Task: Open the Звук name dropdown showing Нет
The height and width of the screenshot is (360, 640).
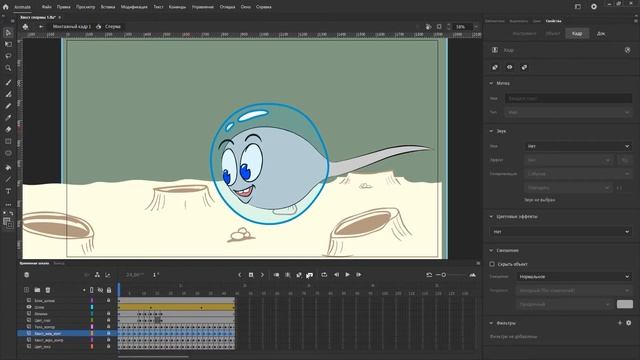Action: pos(578,146)
